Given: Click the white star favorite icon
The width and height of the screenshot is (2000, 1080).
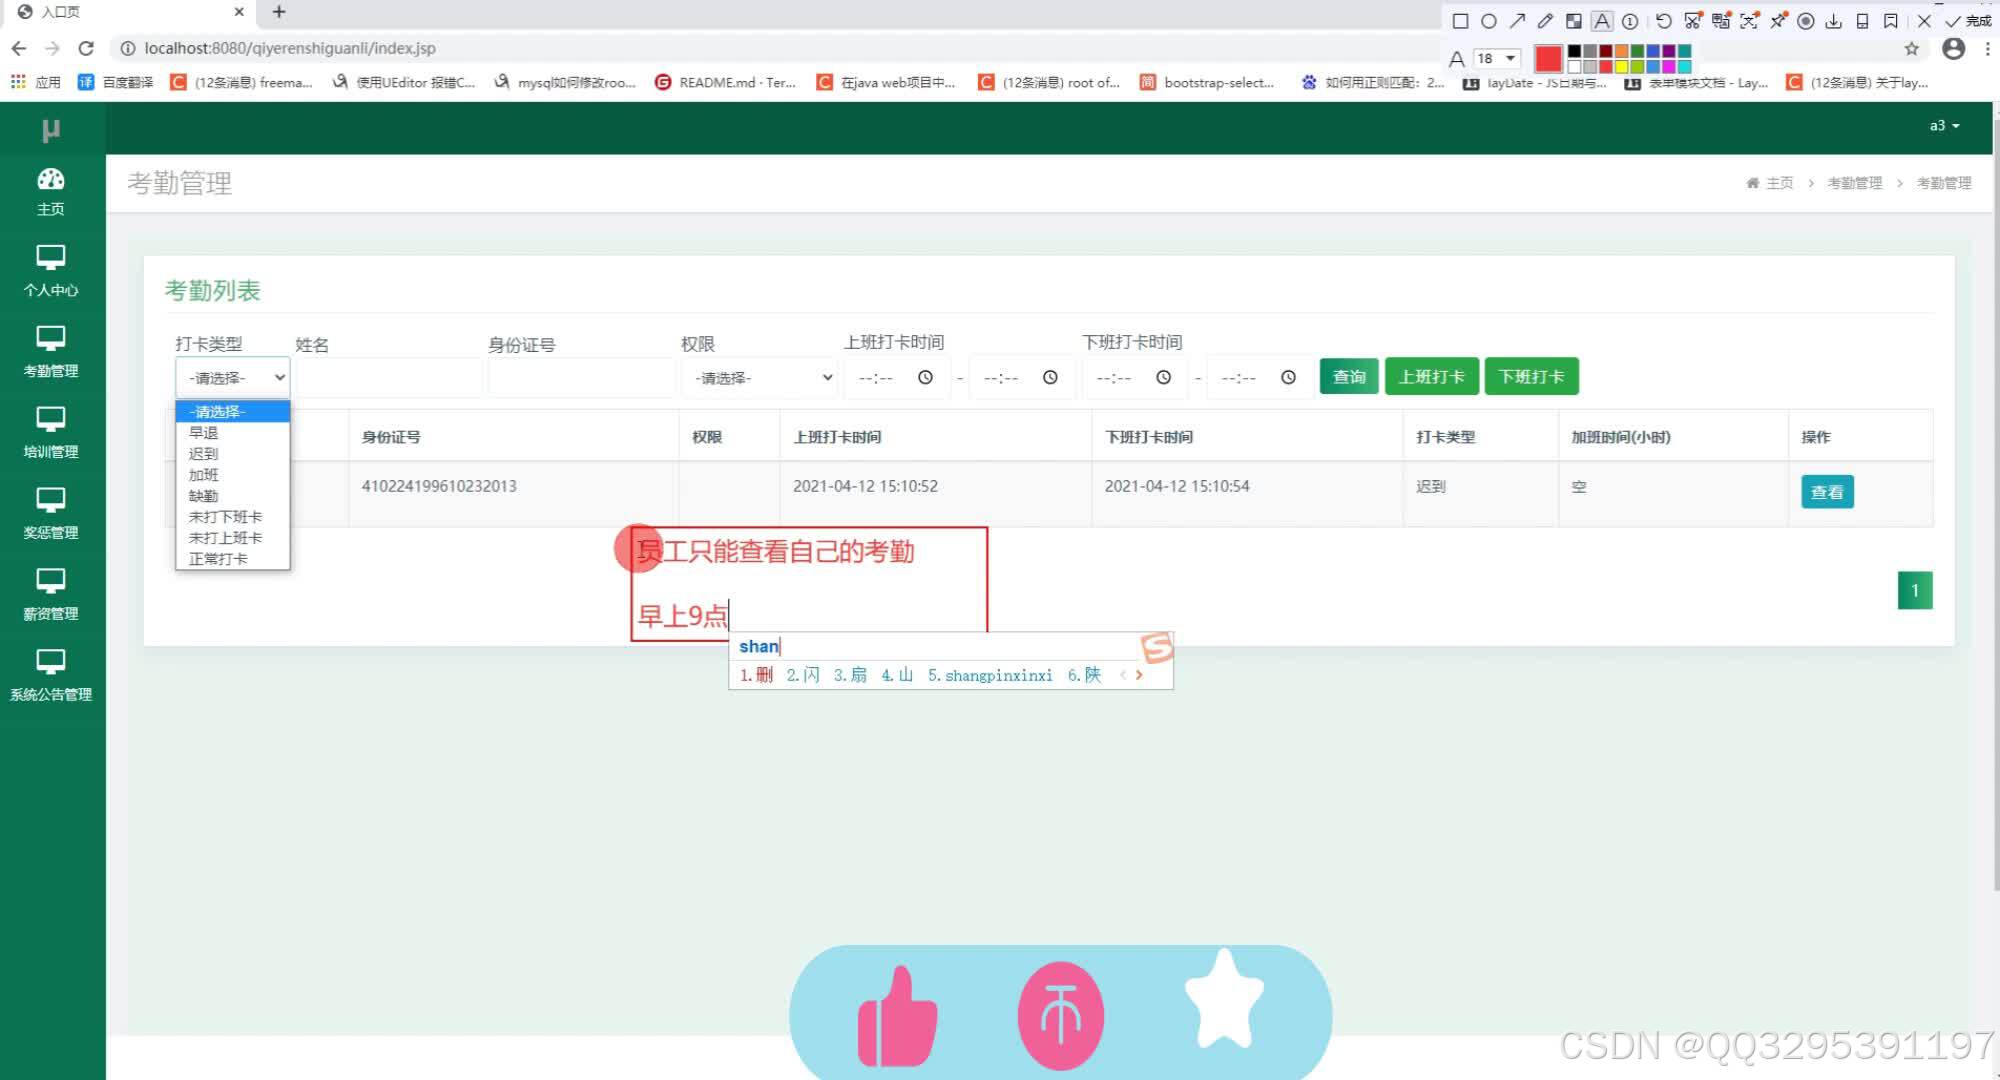Looking at the screenshot, I should 1224,998.
